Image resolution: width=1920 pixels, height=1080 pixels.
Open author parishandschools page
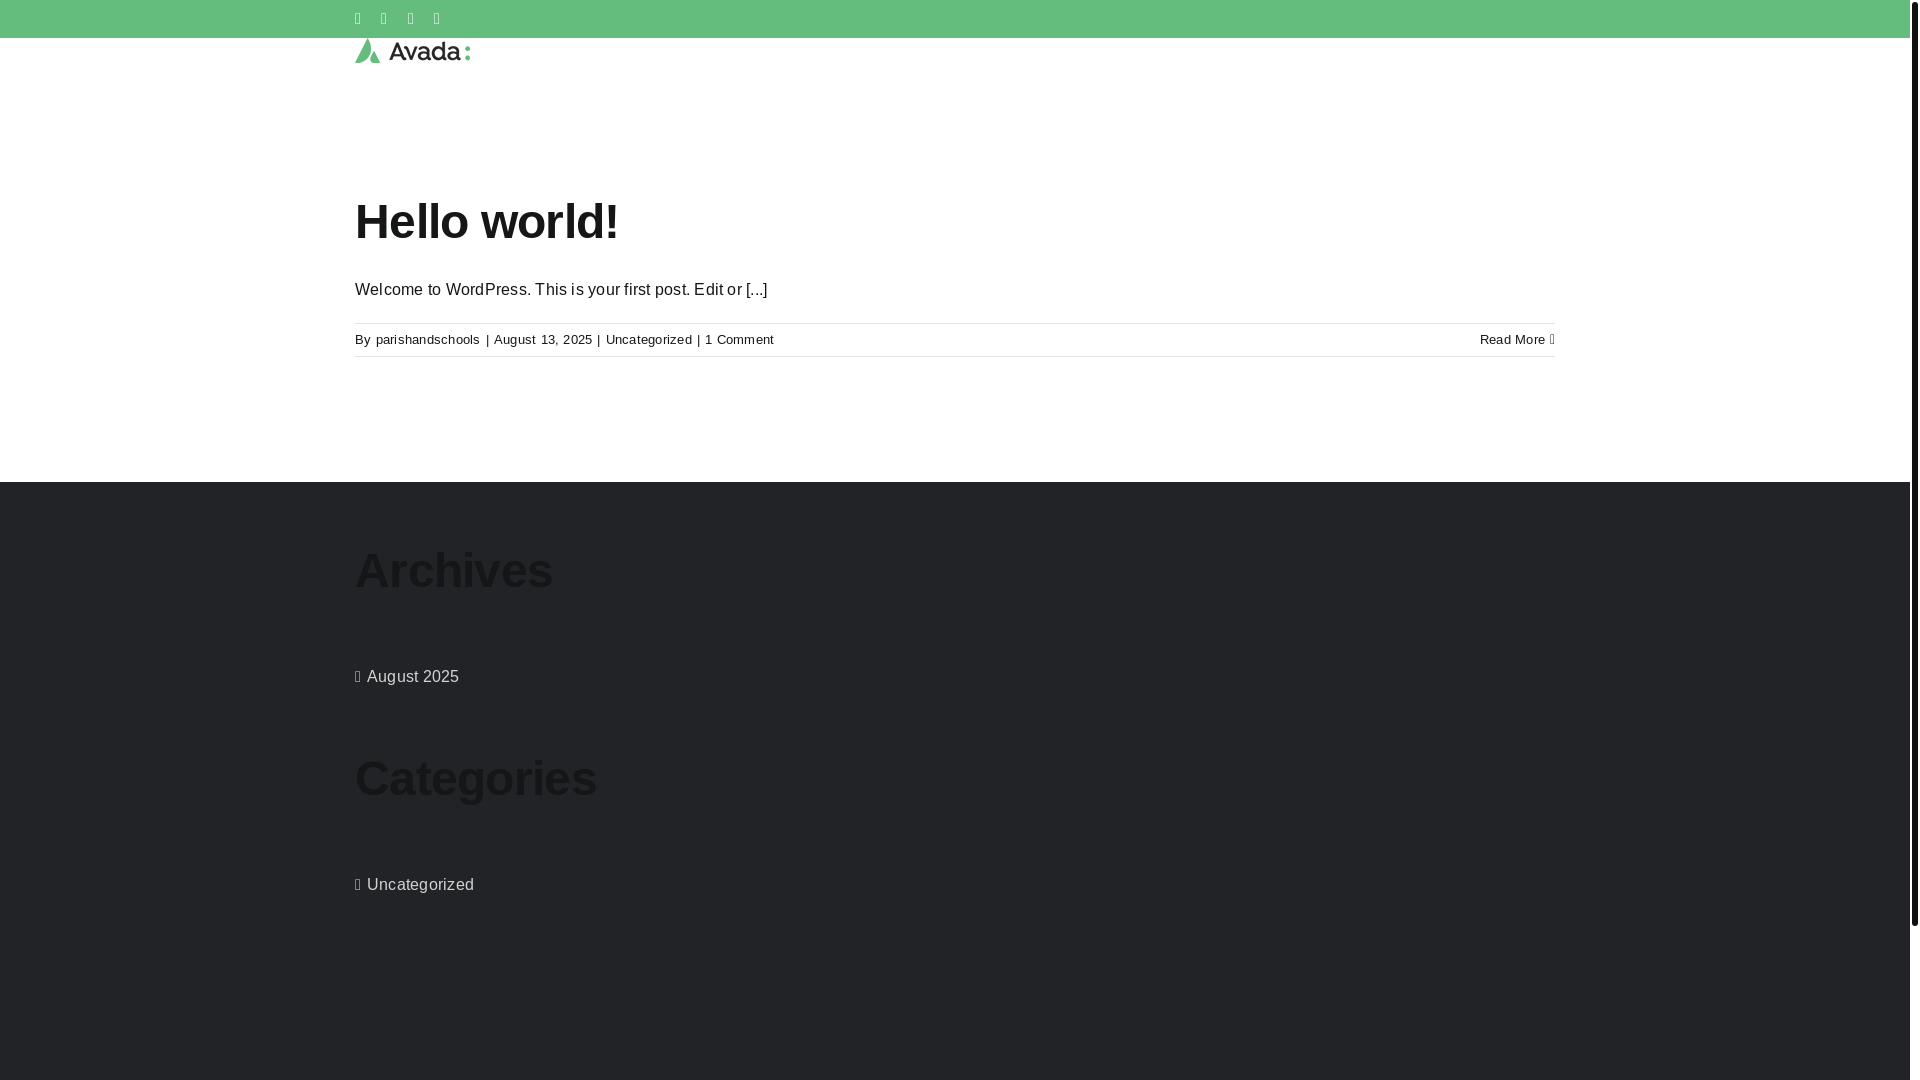[428, 340]
